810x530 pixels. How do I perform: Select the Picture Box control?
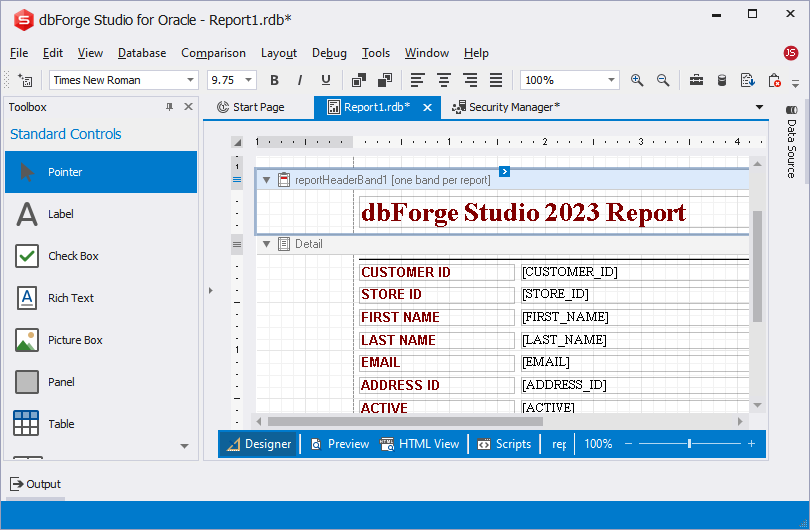[x=75, y=340]
